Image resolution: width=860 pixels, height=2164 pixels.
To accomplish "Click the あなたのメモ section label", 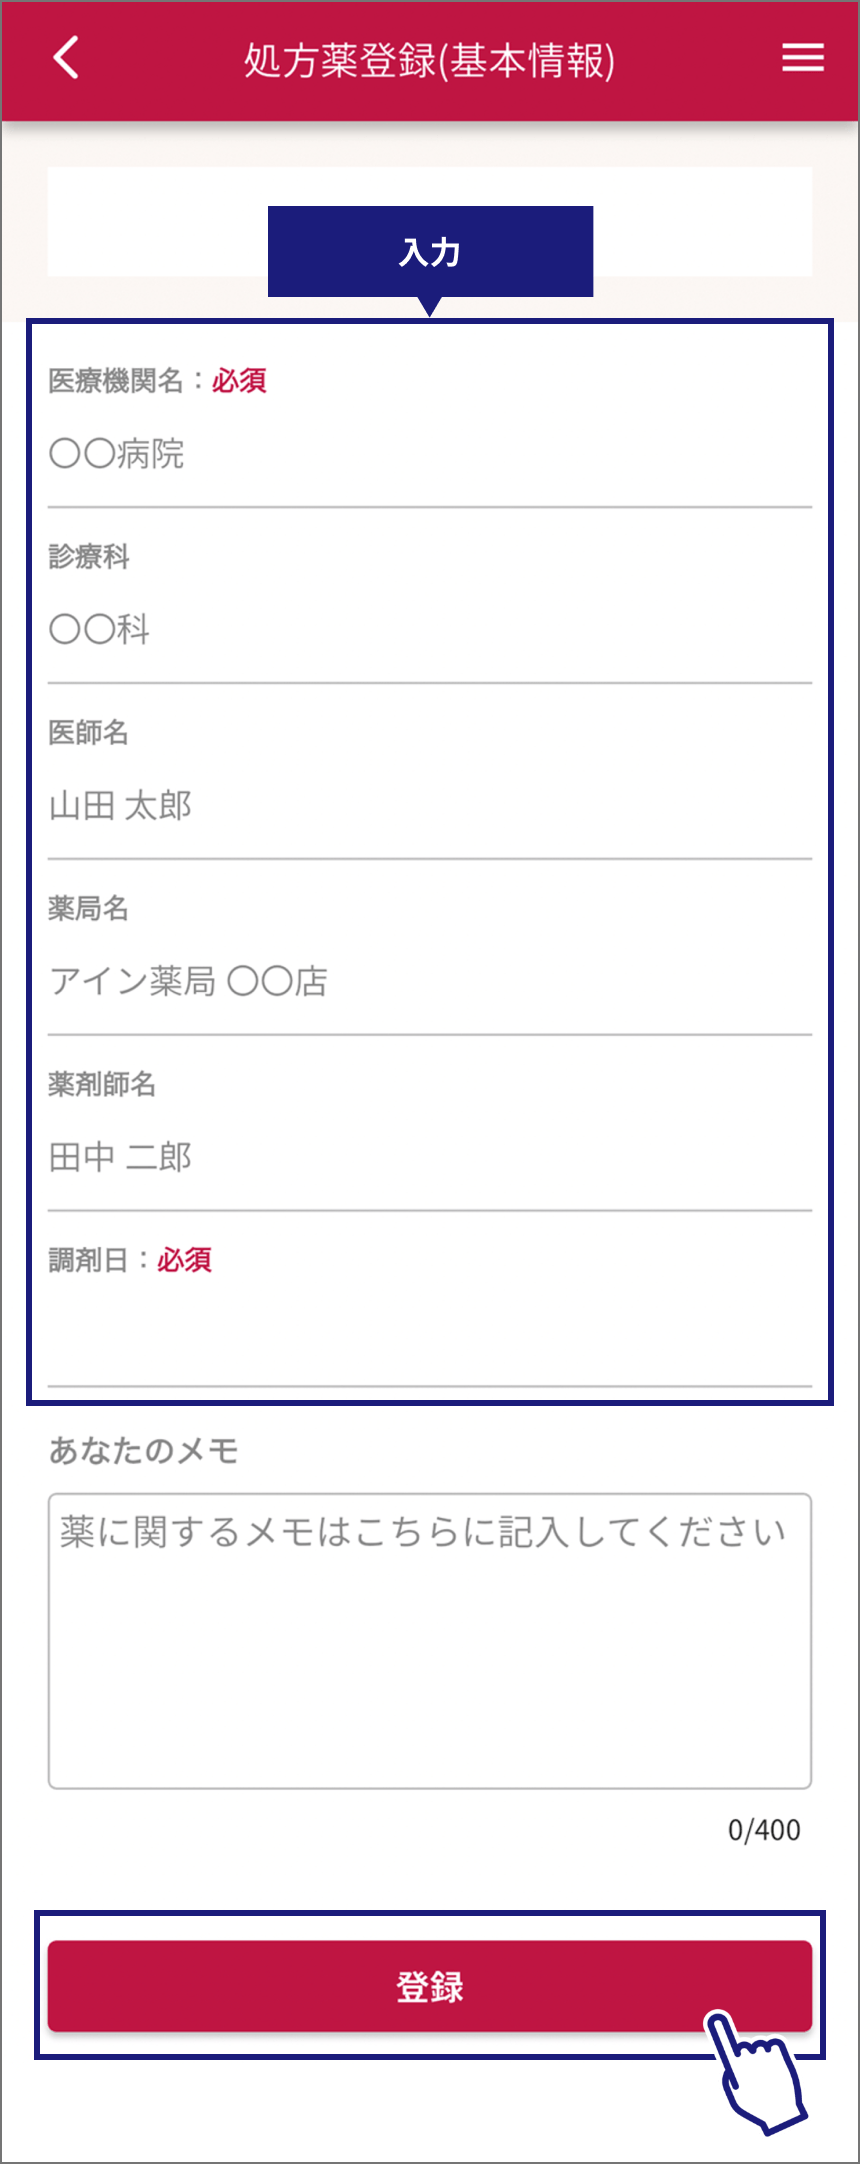I will 144,1451.
